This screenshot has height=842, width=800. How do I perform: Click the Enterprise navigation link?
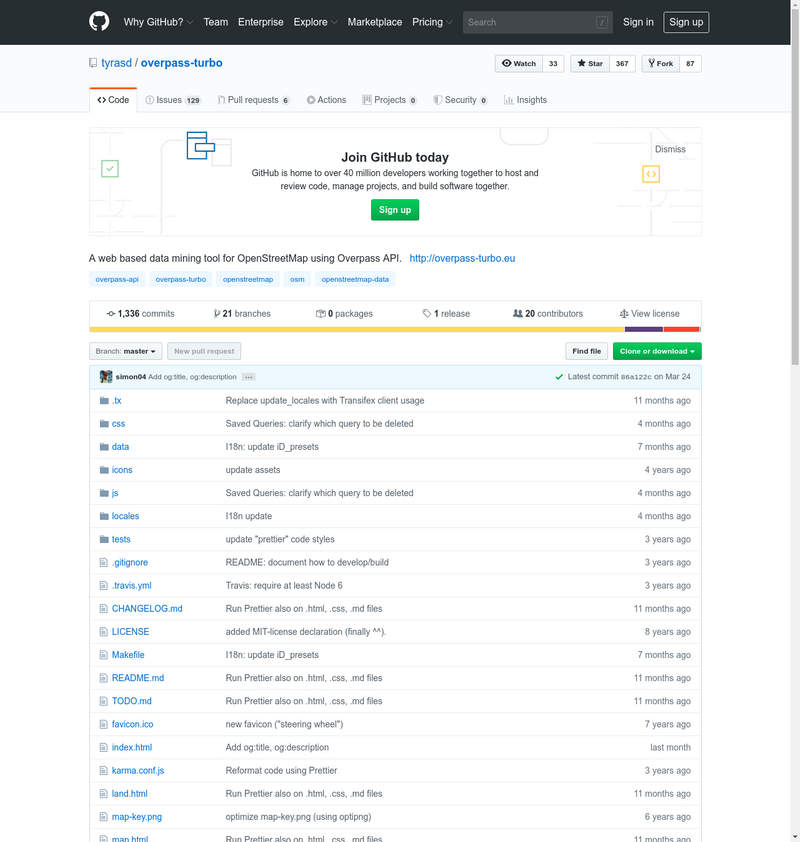[260, 22]
